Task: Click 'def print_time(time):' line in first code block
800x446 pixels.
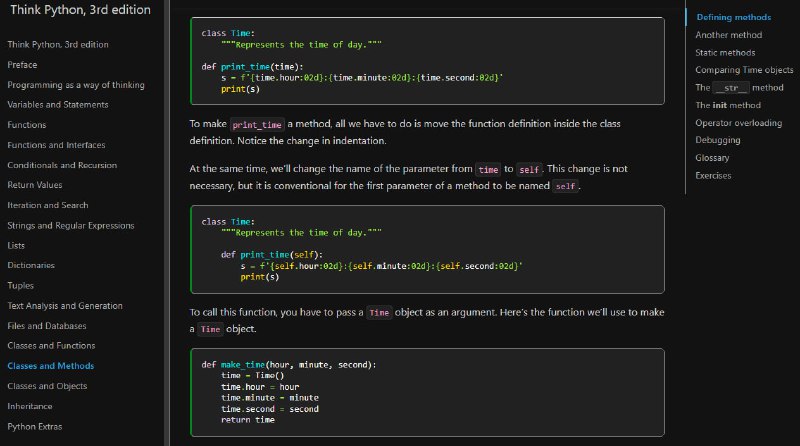Action: pyautogui.click(x=252, y=67)
